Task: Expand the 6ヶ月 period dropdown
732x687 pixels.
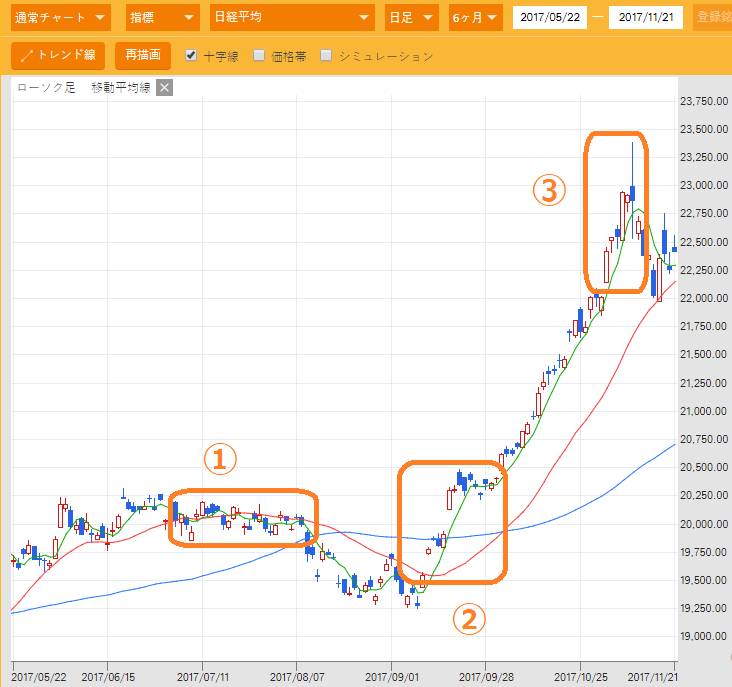Action: coord(475,18)
